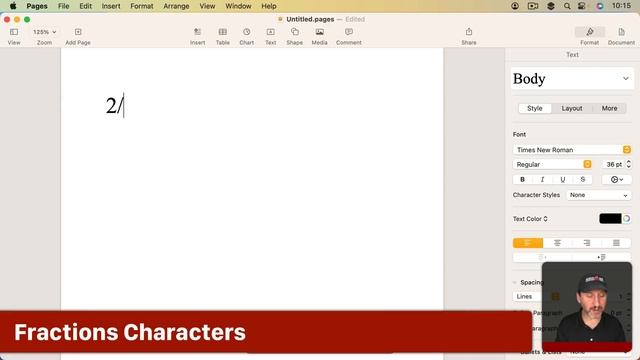Screen dimensions: 640x360
Task: Open the Insert menu in menu bar
Action: tap(111, 6)
